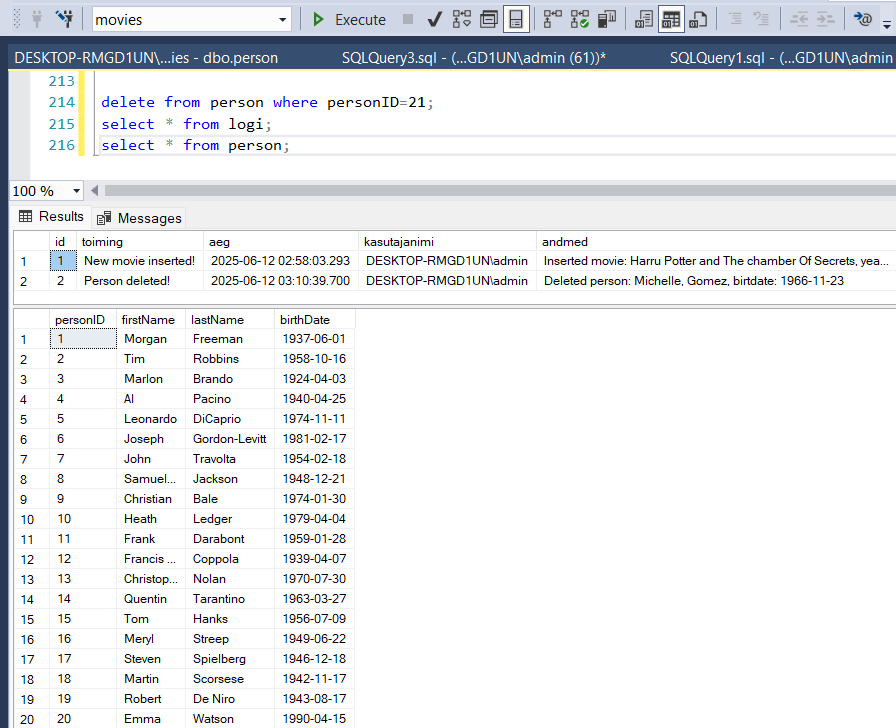Click the 'Tarantino' last name cell
This screenshot has height=728, width=896.
coord(230,599)
